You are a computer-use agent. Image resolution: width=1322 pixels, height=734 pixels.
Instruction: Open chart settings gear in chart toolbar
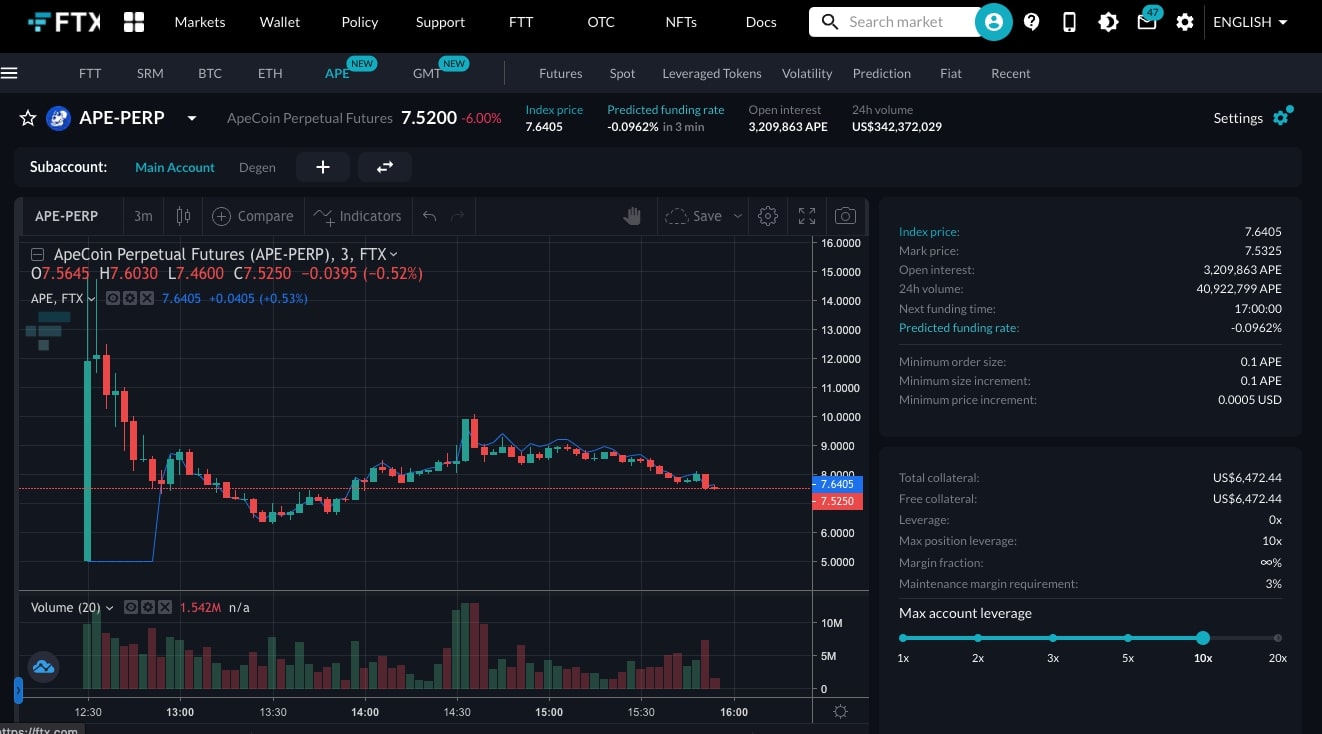pos(768,216)
